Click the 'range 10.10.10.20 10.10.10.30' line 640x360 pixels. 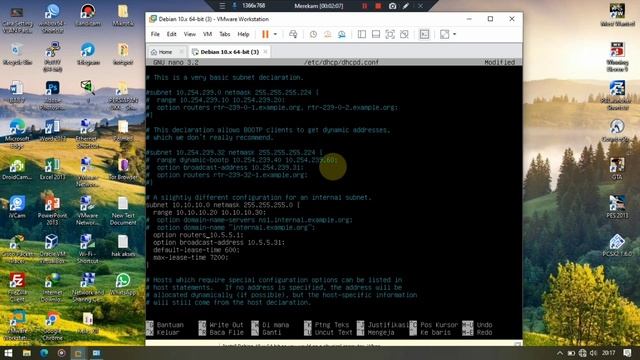tap(209, 213)
